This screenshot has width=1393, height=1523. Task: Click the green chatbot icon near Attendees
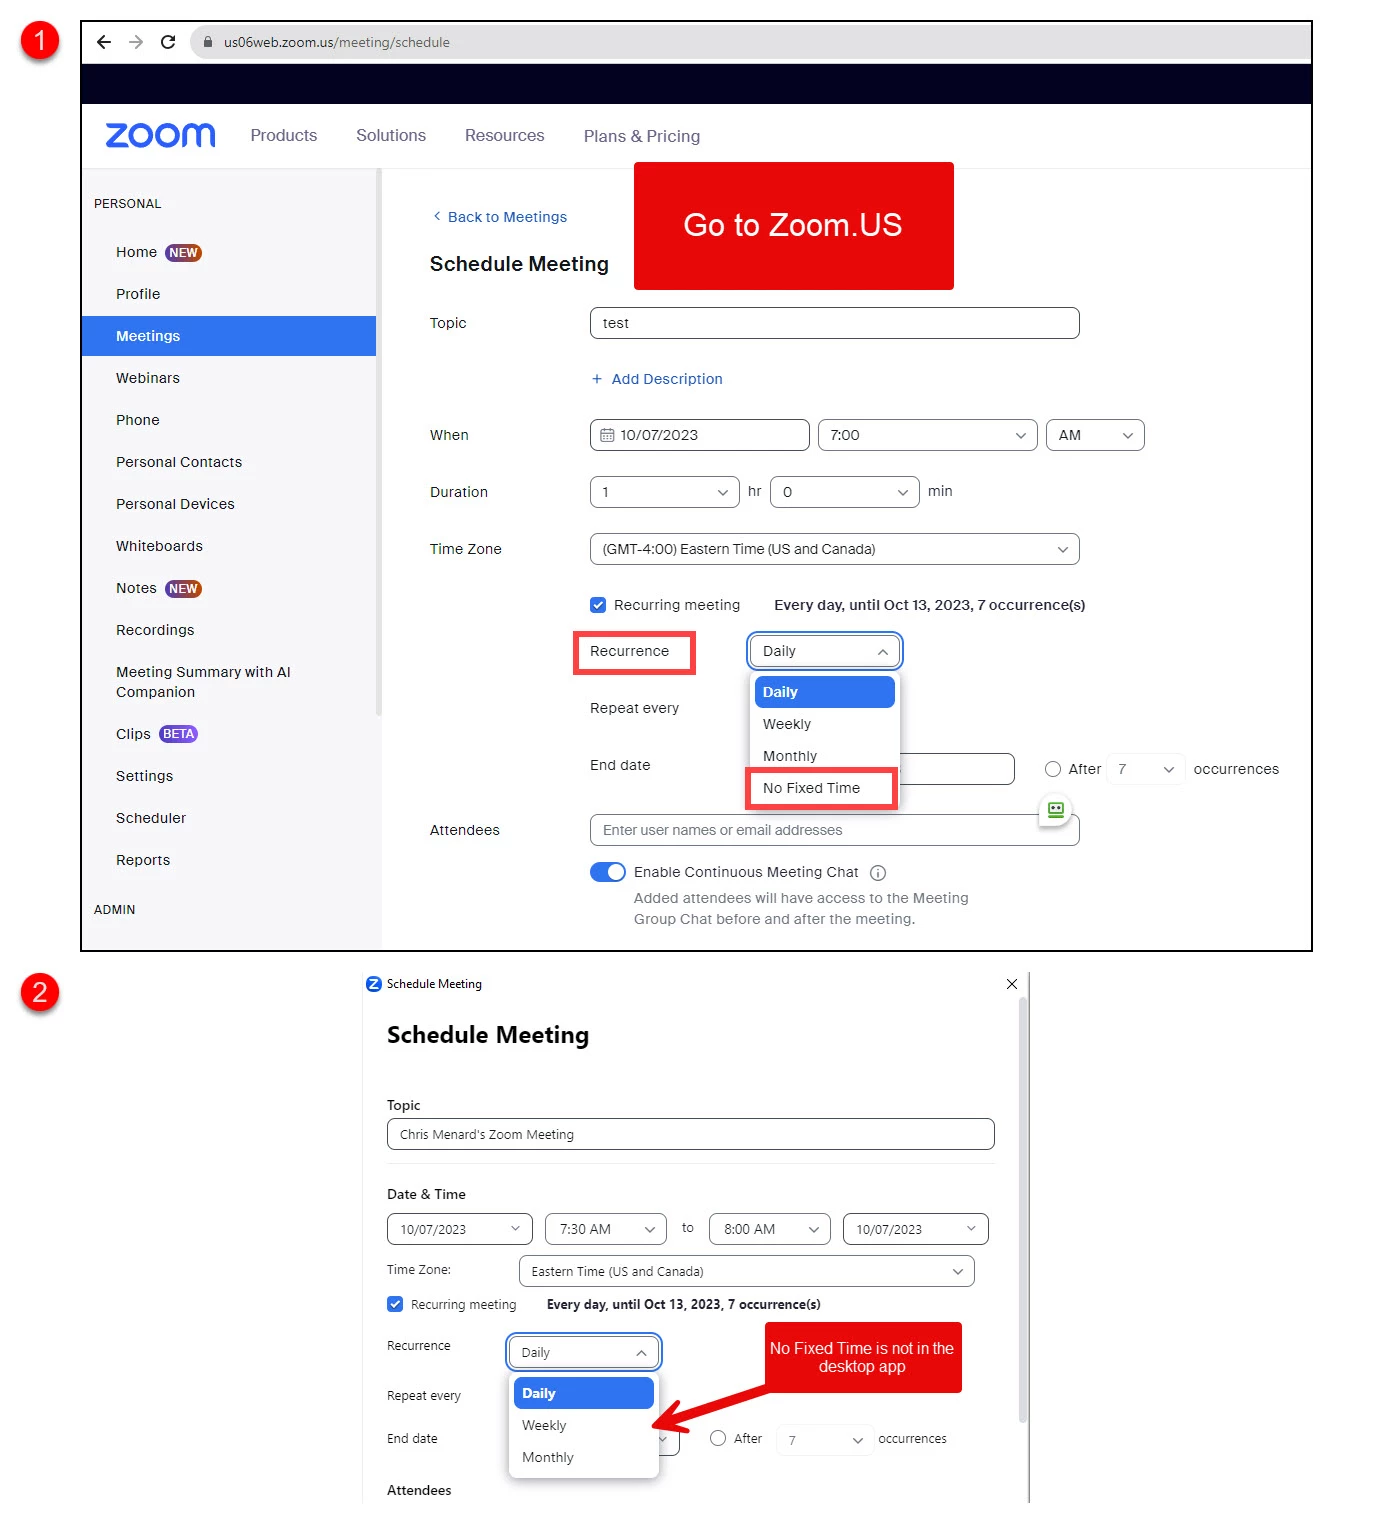(1056, 810)
